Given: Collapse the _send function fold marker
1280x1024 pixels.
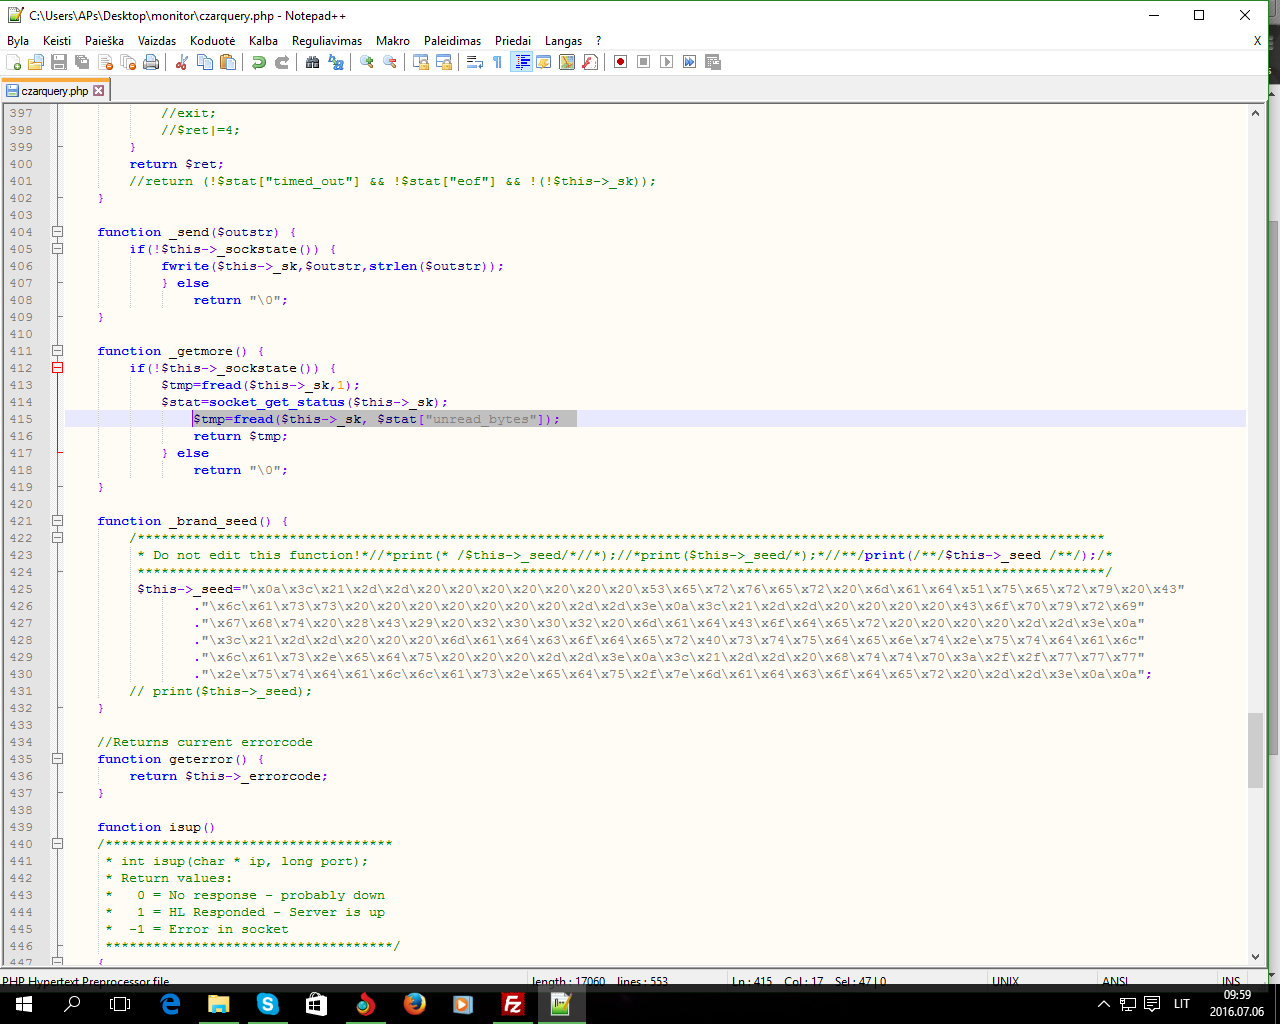Looking at the screenshot, I should coord(58,232).
